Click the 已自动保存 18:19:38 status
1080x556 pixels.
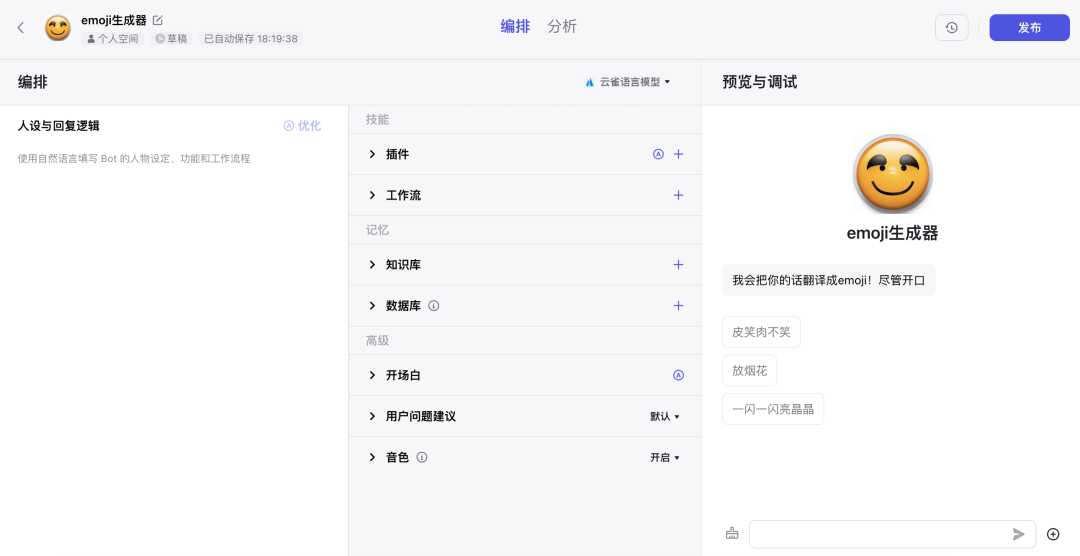click(x=251, y=39)
